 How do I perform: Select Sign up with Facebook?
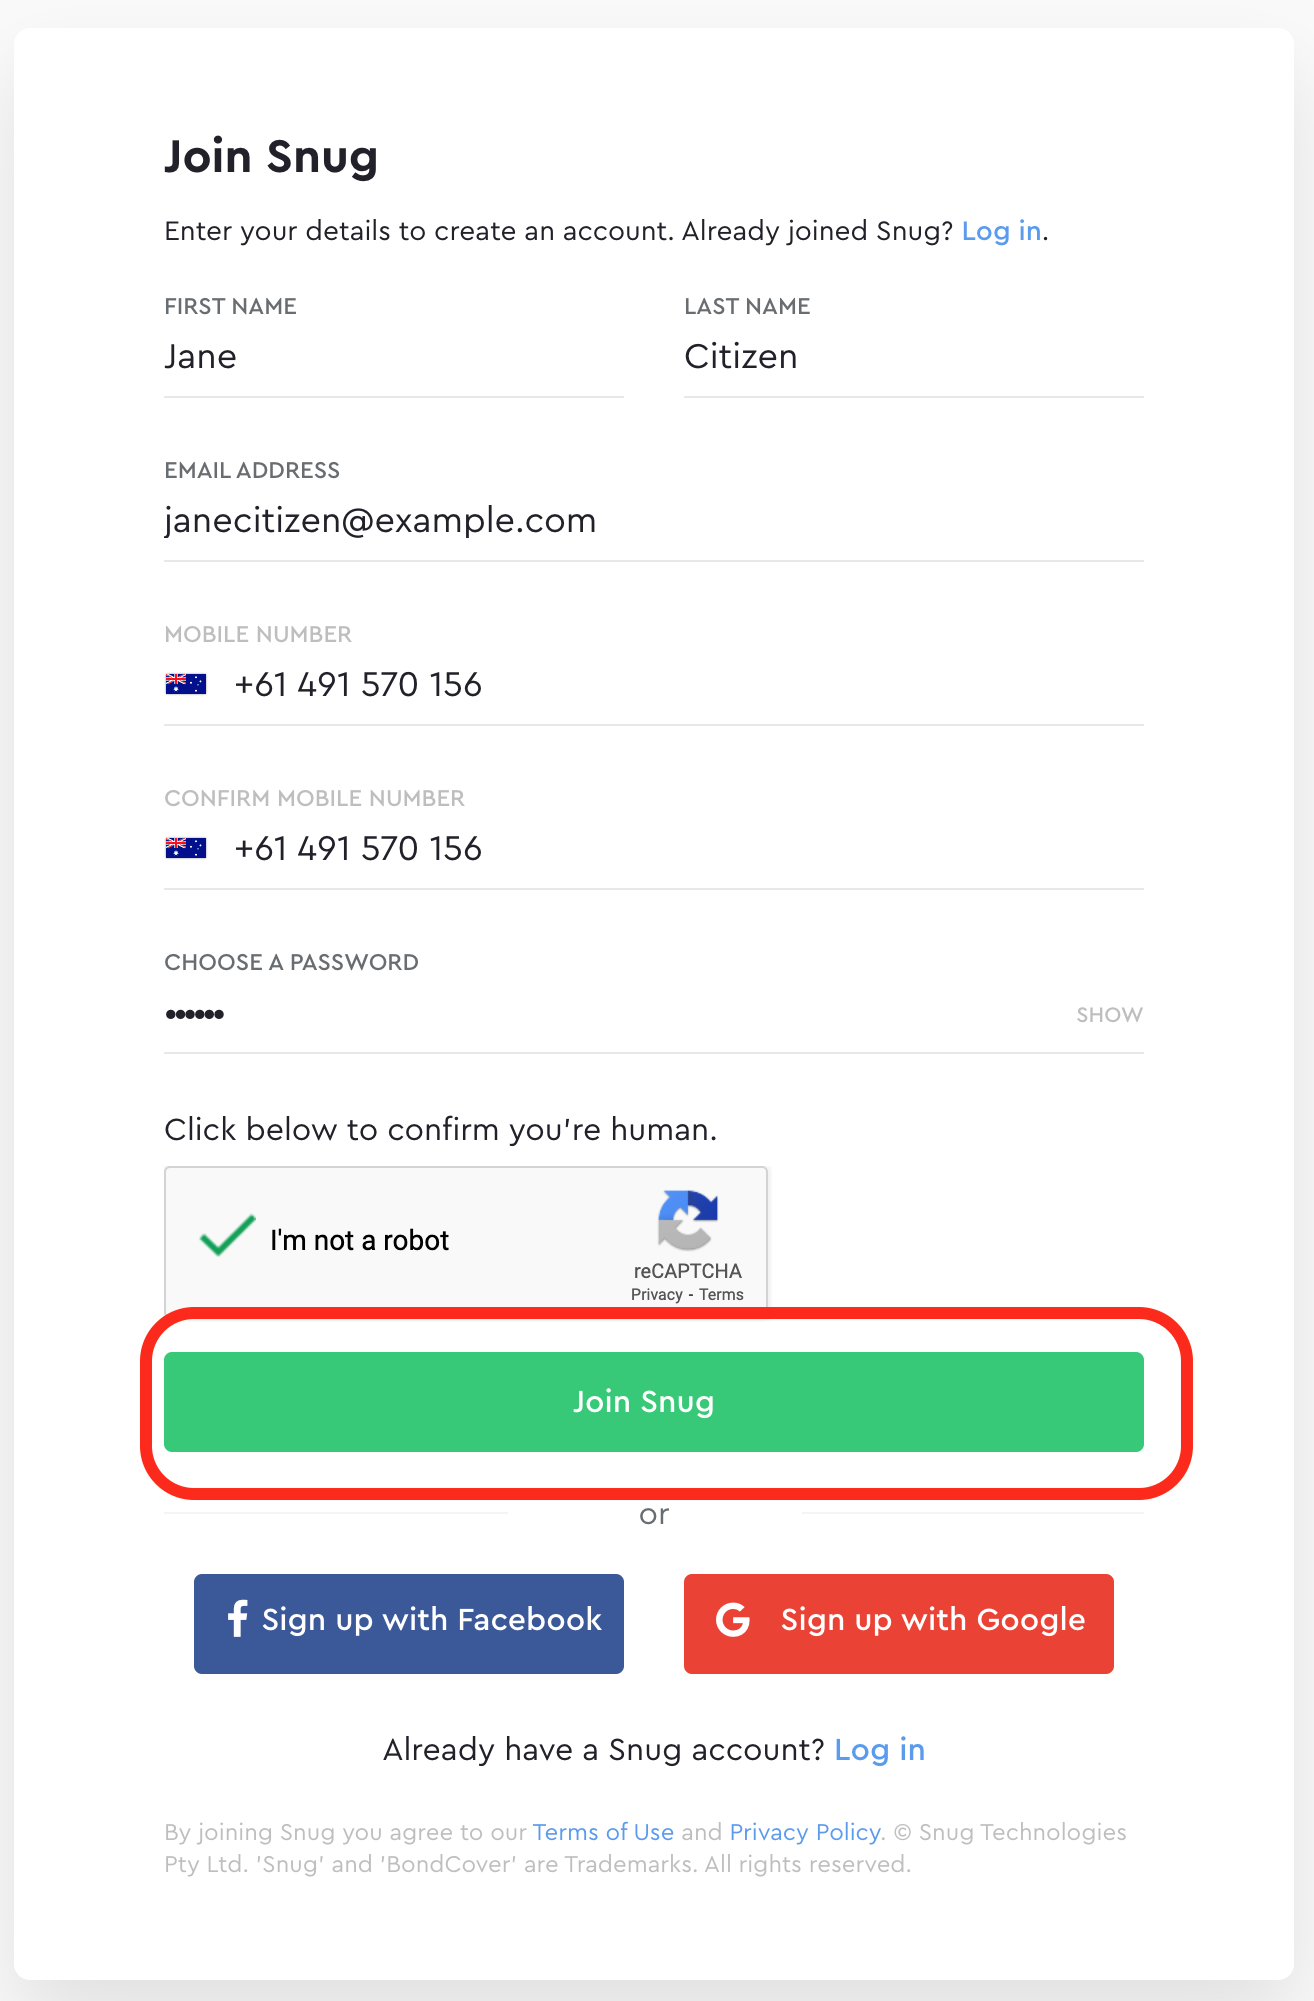(408, 1621)
